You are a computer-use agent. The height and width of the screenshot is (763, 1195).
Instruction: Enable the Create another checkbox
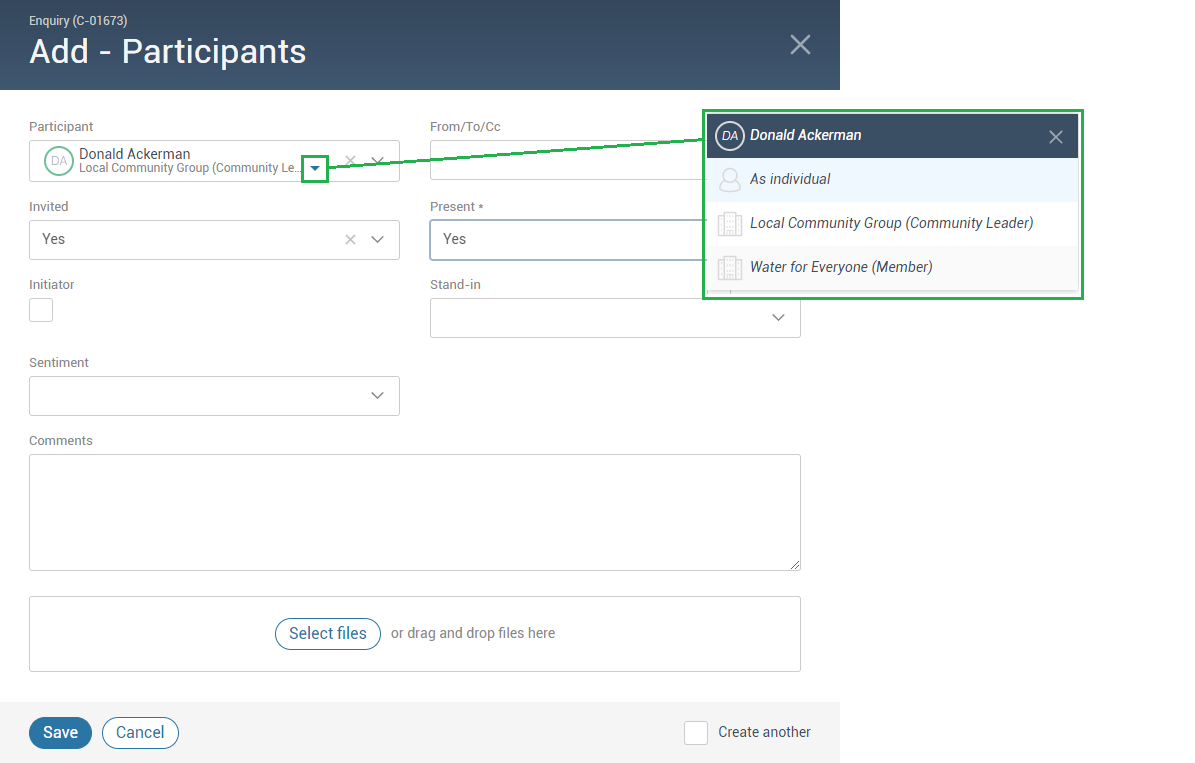[696, 733]
